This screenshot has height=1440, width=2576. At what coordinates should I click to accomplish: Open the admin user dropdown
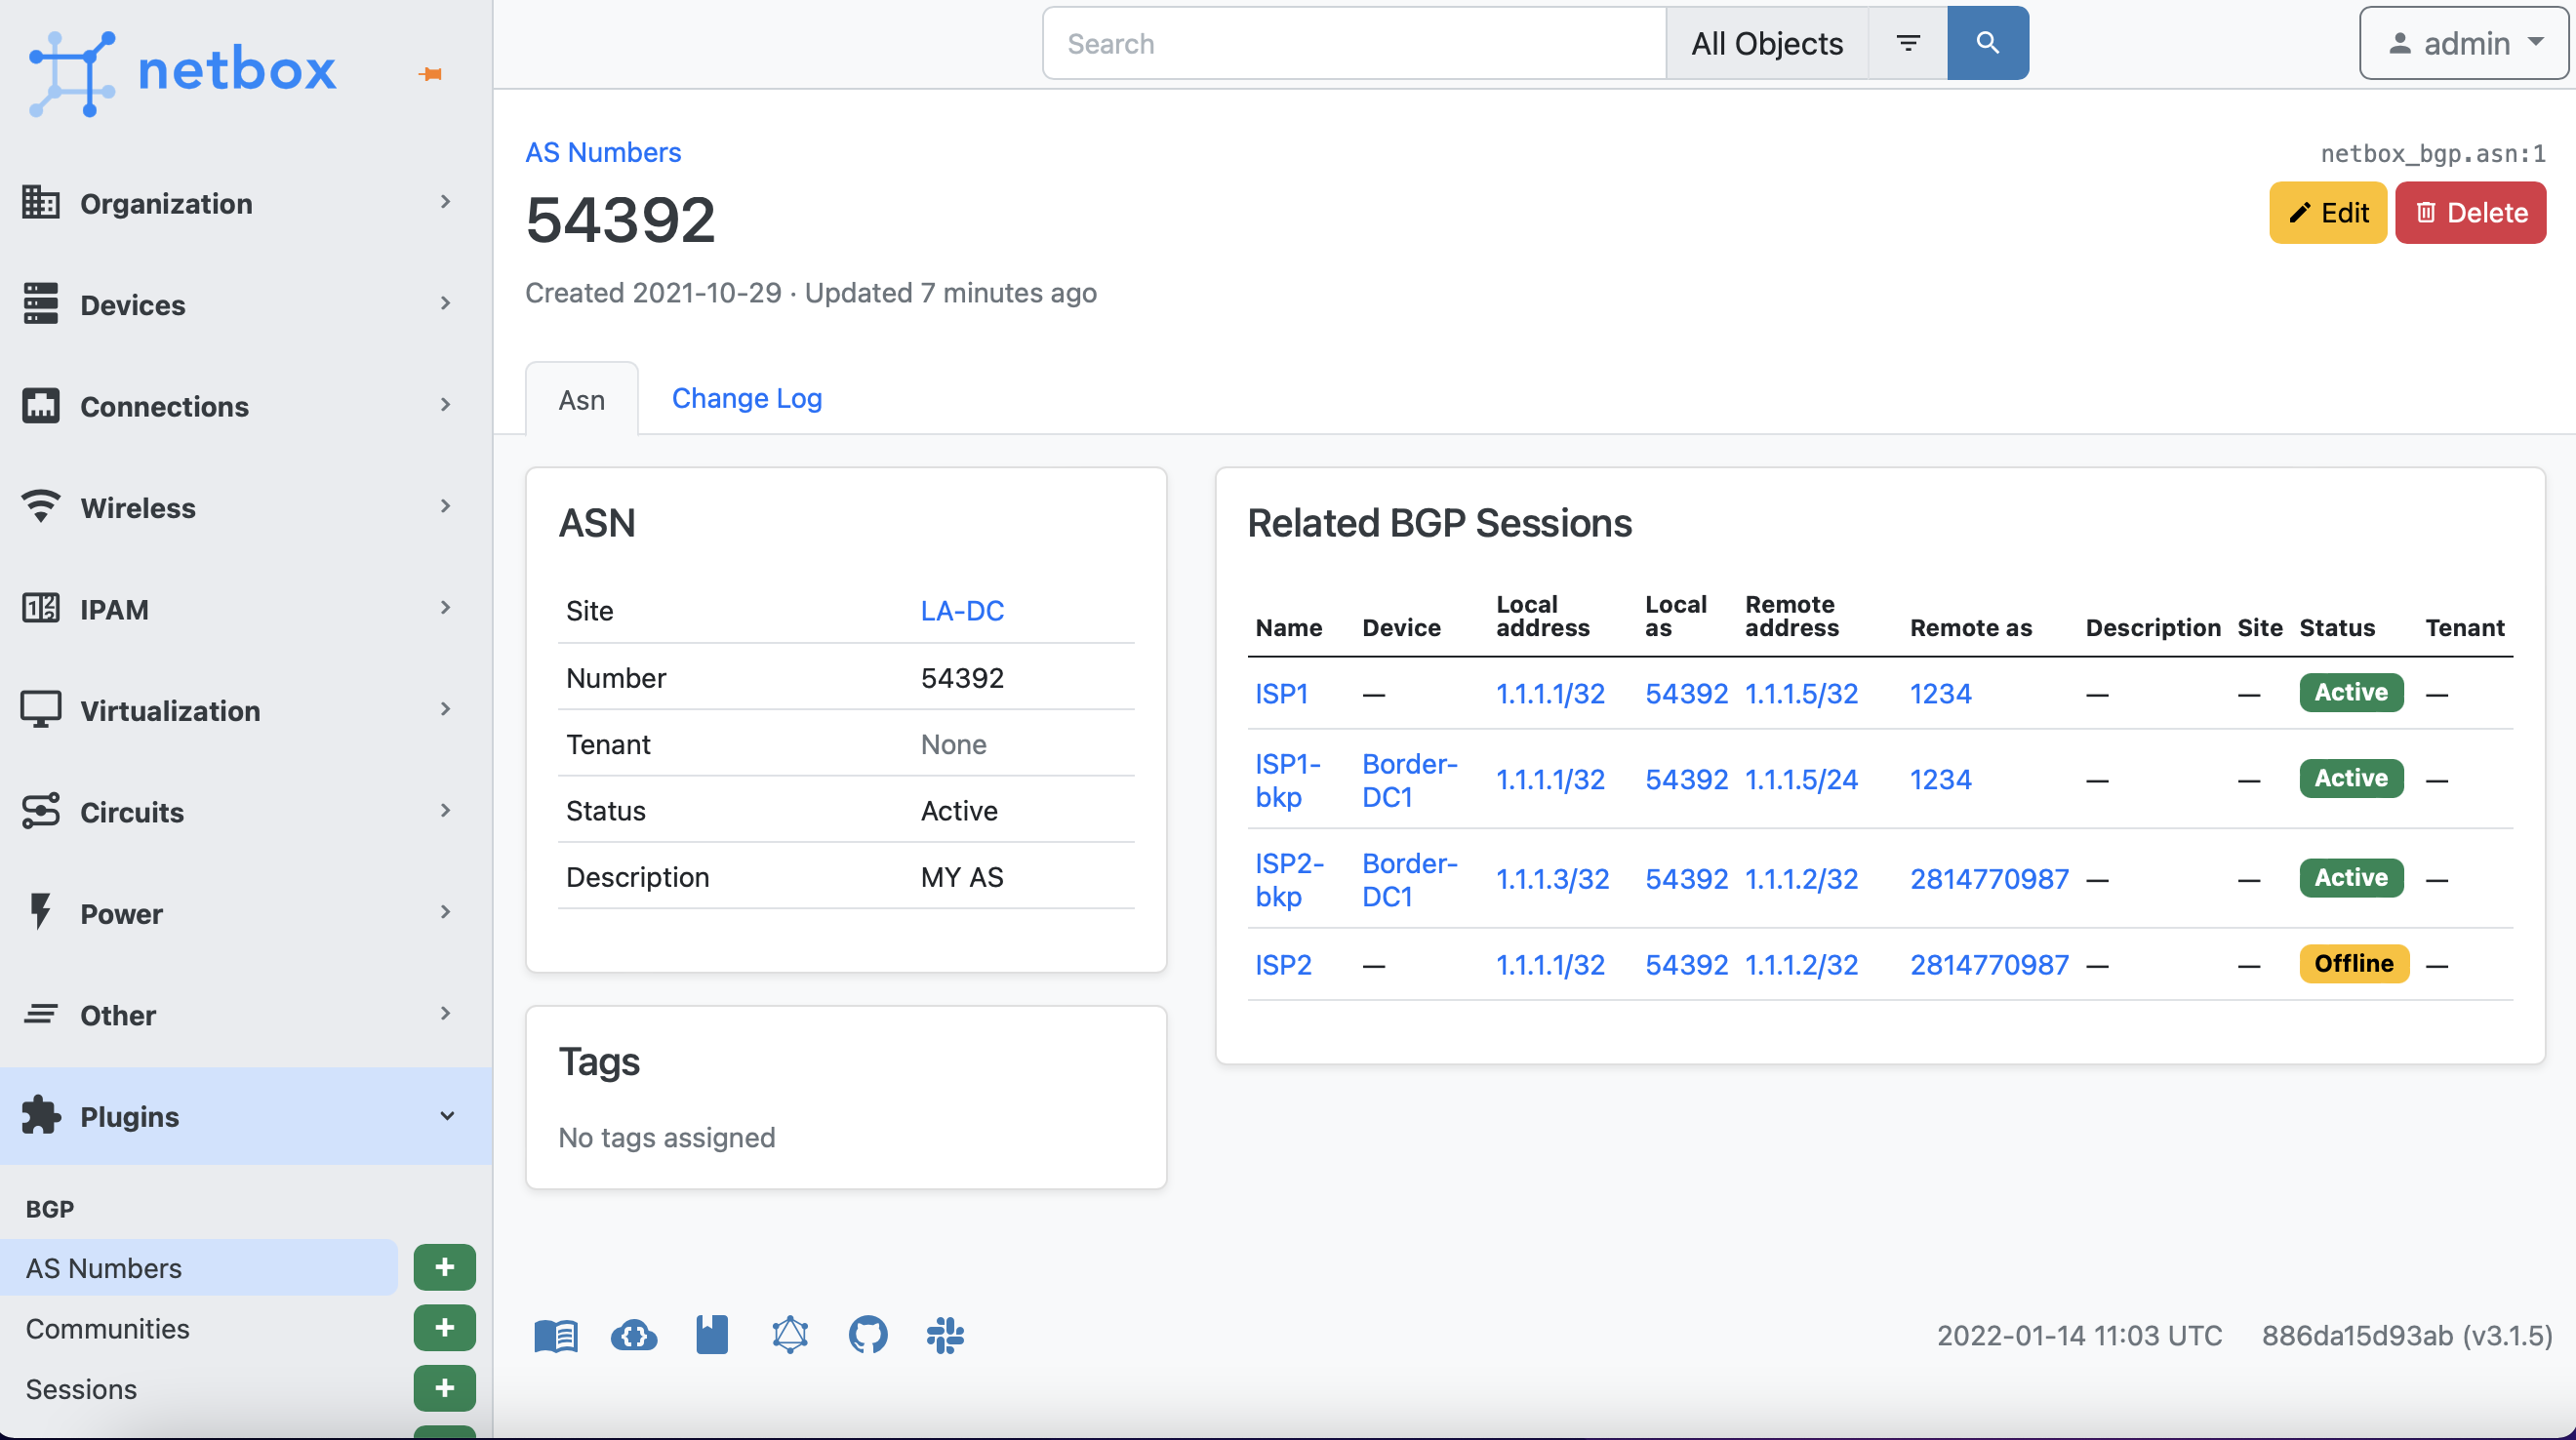tap(2463, 43)
